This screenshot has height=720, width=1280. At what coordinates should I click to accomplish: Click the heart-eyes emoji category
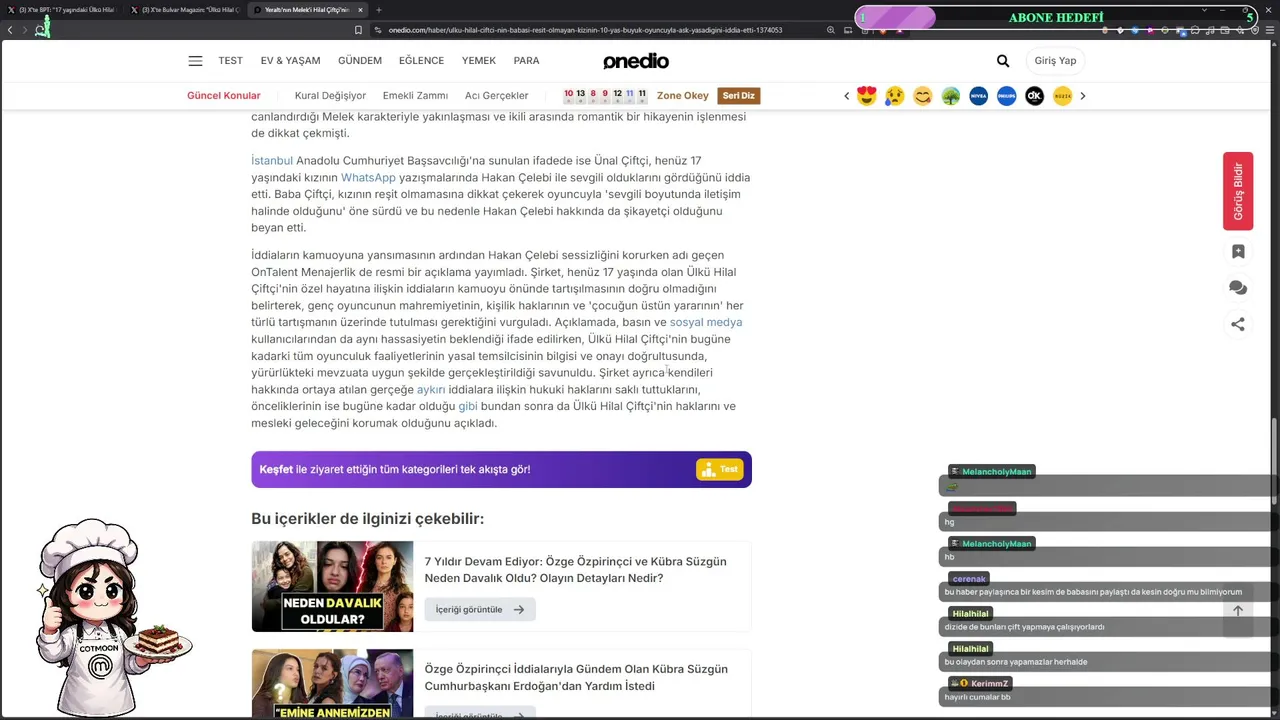(x=867, y=96)
